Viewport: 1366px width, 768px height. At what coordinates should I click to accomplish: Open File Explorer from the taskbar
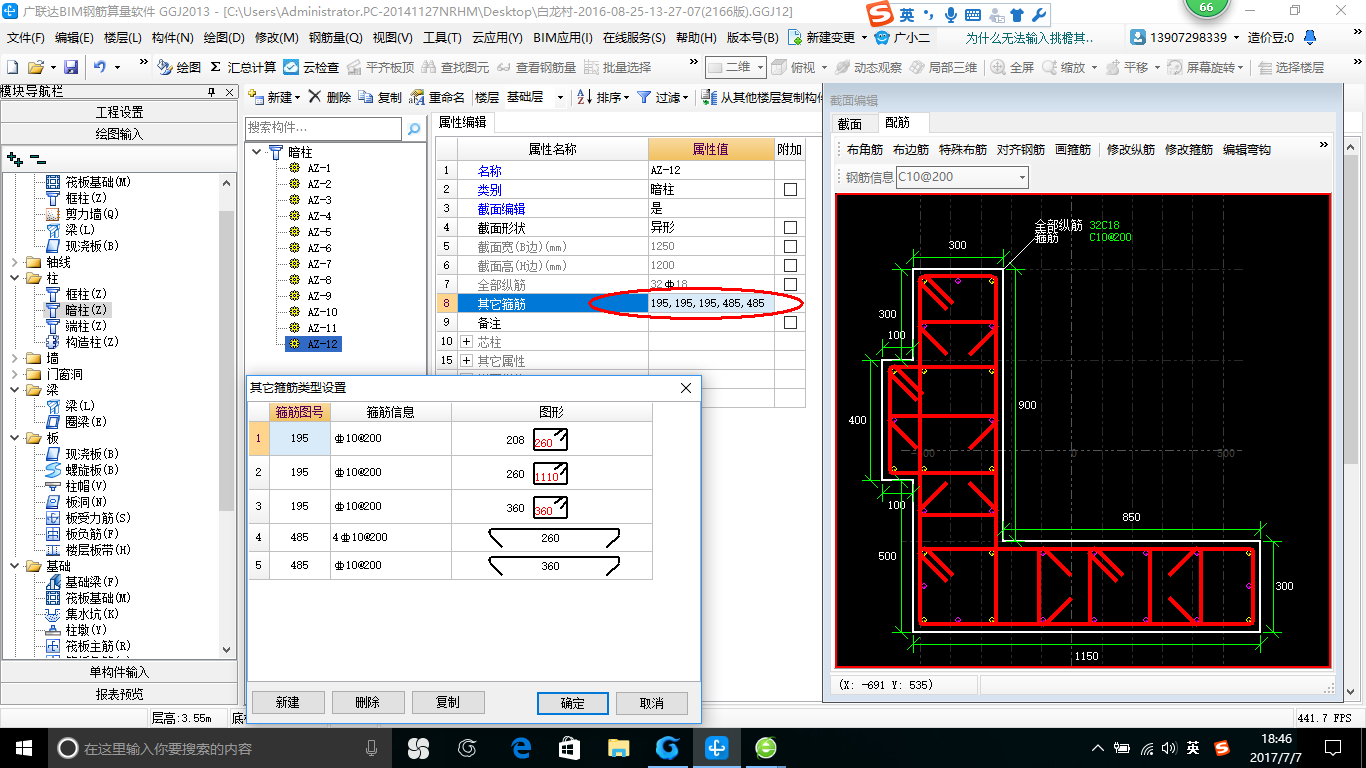click(x=619, y=748)
